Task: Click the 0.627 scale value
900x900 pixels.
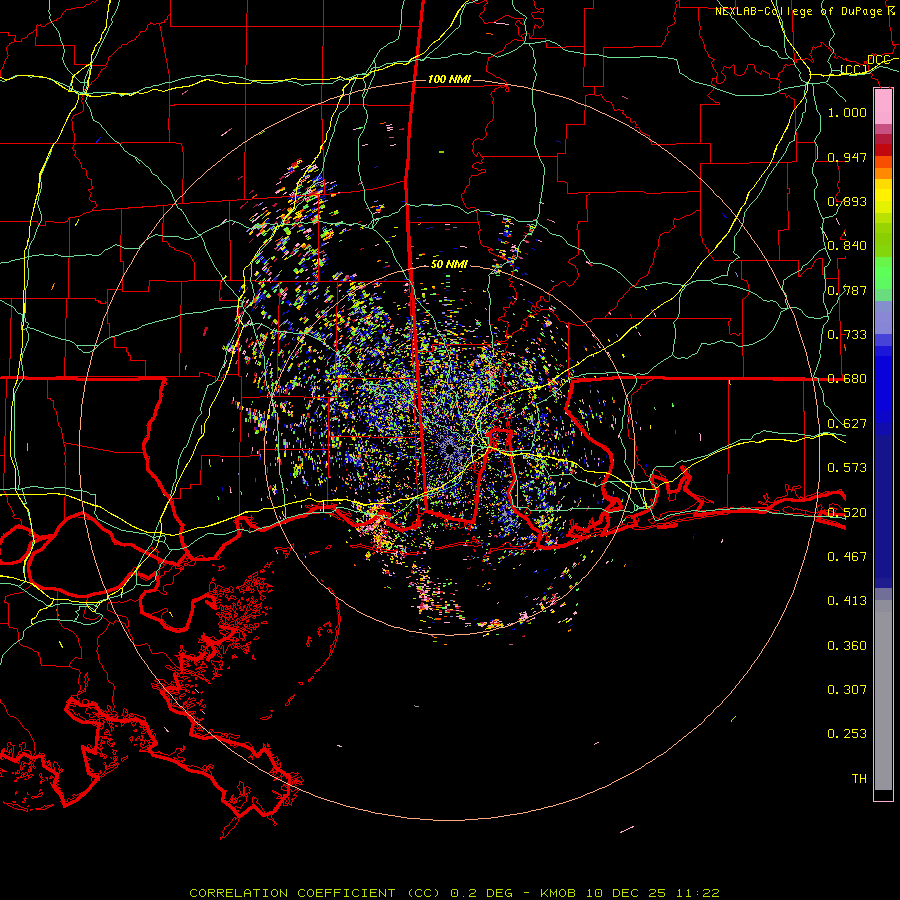Action: [x=847, y=424]
